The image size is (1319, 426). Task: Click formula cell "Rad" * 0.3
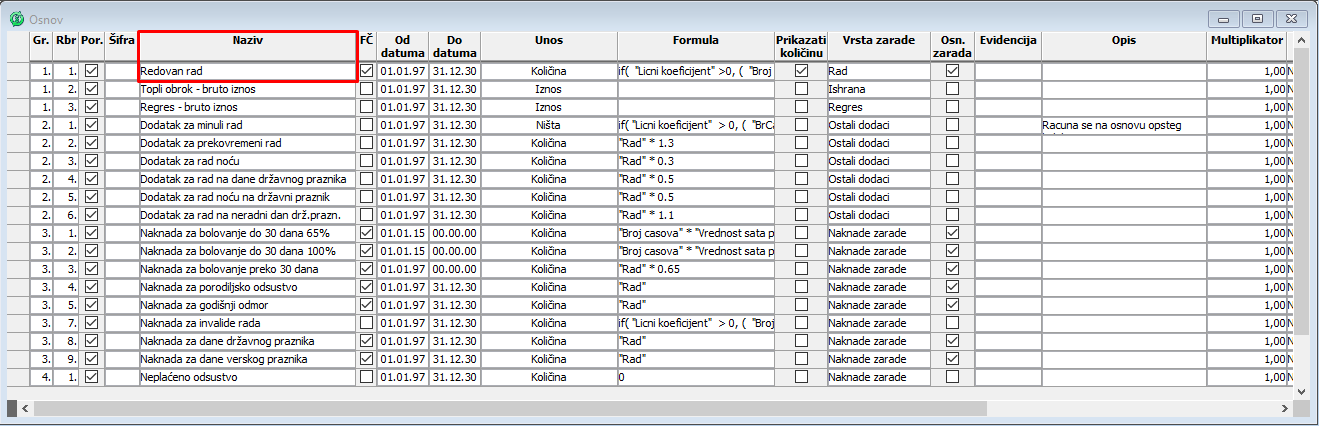(x=696, y=161)
